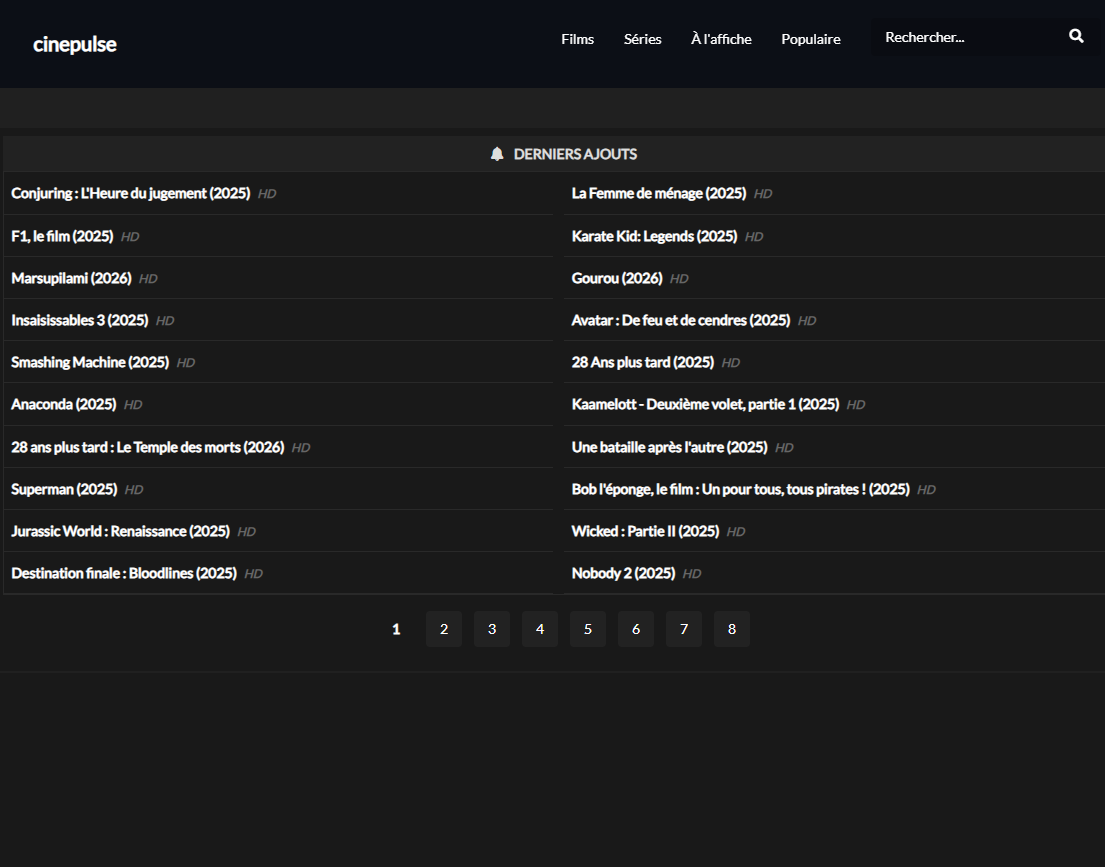Image resolution: width=1105 pixels, height=867 pixels.
Task: Click the bell icon beside Derniers Ajouts
Action: coord(497,154)
